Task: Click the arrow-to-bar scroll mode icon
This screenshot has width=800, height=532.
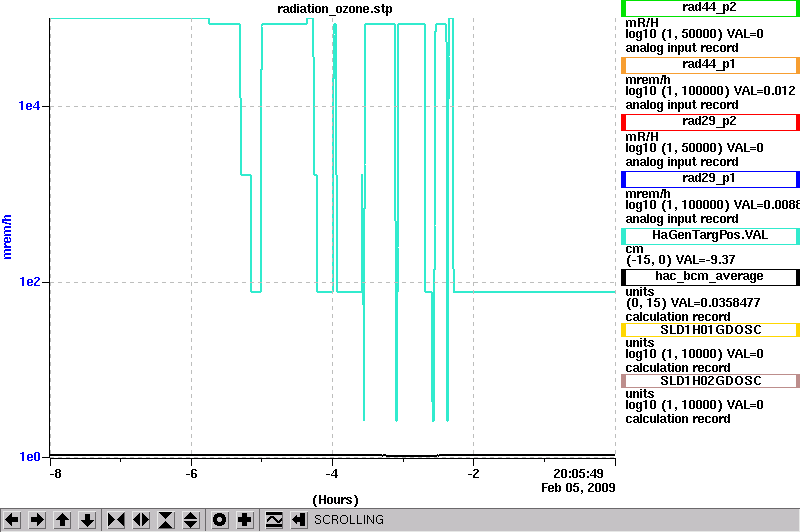Action: pos(299,520)
